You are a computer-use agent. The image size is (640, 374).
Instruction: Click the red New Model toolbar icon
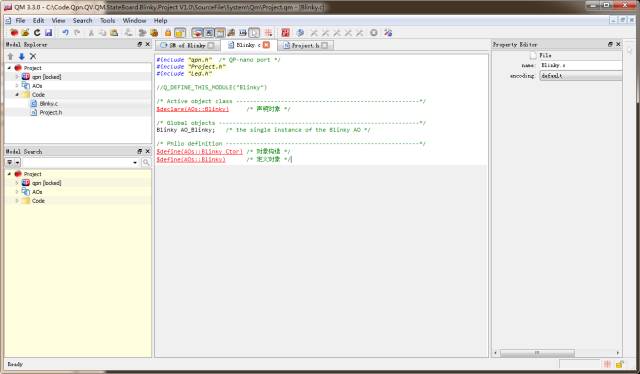14,33
